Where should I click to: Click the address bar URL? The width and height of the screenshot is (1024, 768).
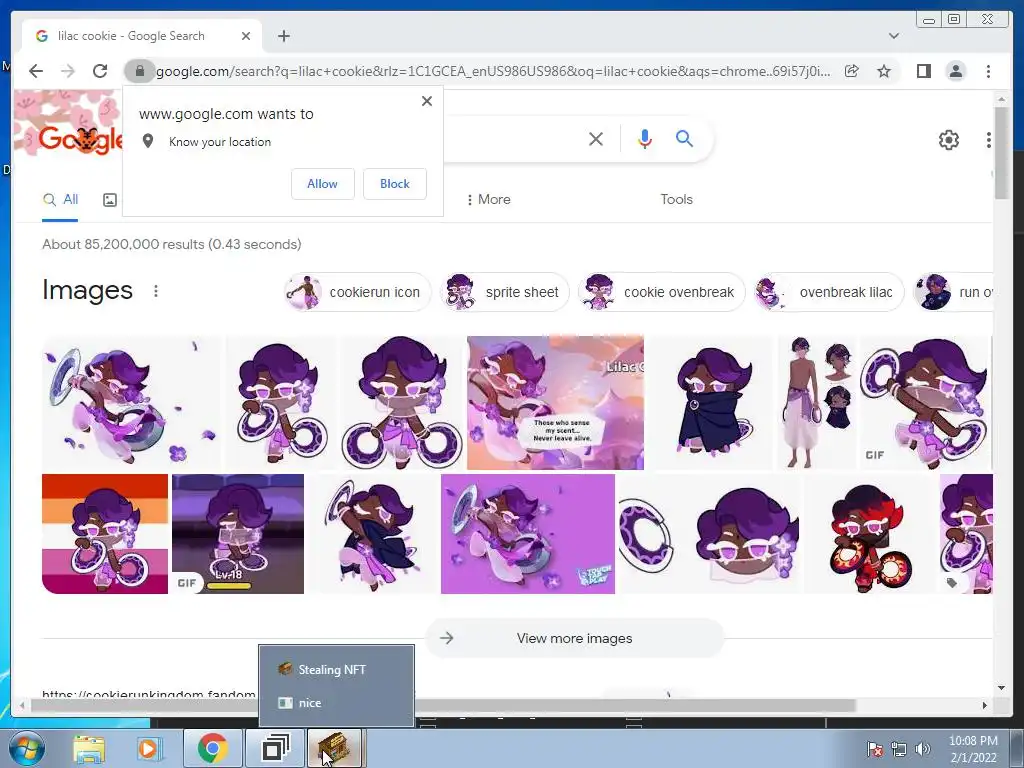click(493, 71)
